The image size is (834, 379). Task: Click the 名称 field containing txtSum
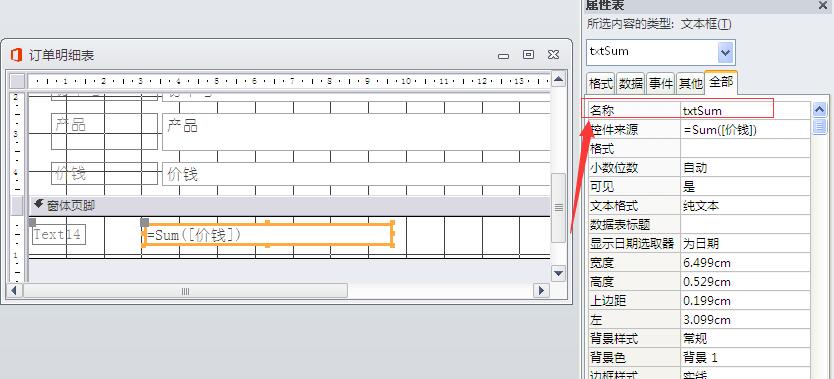coord(745,111)
